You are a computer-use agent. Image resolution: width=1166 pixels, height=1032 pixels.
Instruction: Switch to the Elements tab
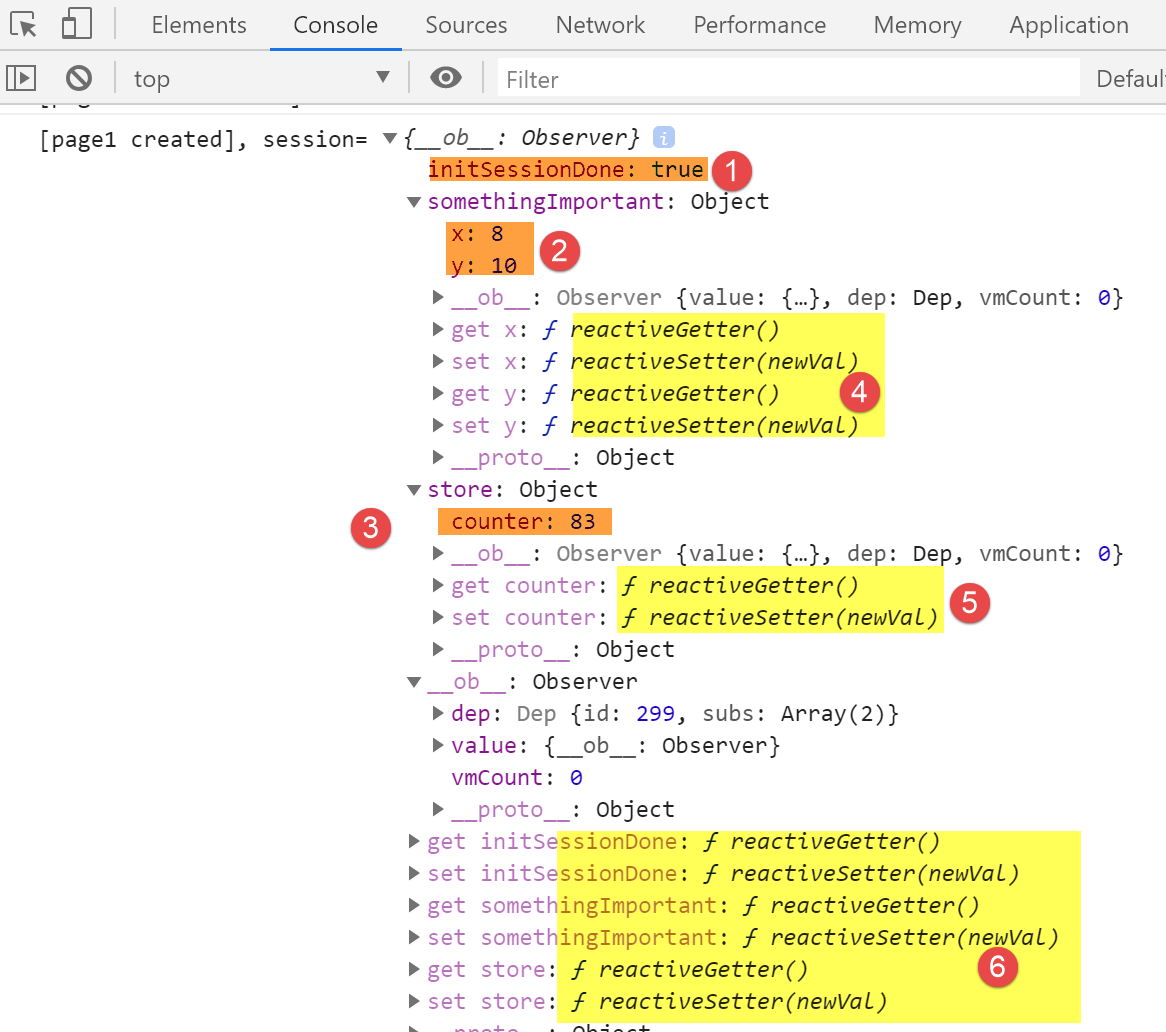[x=199, y=25]
